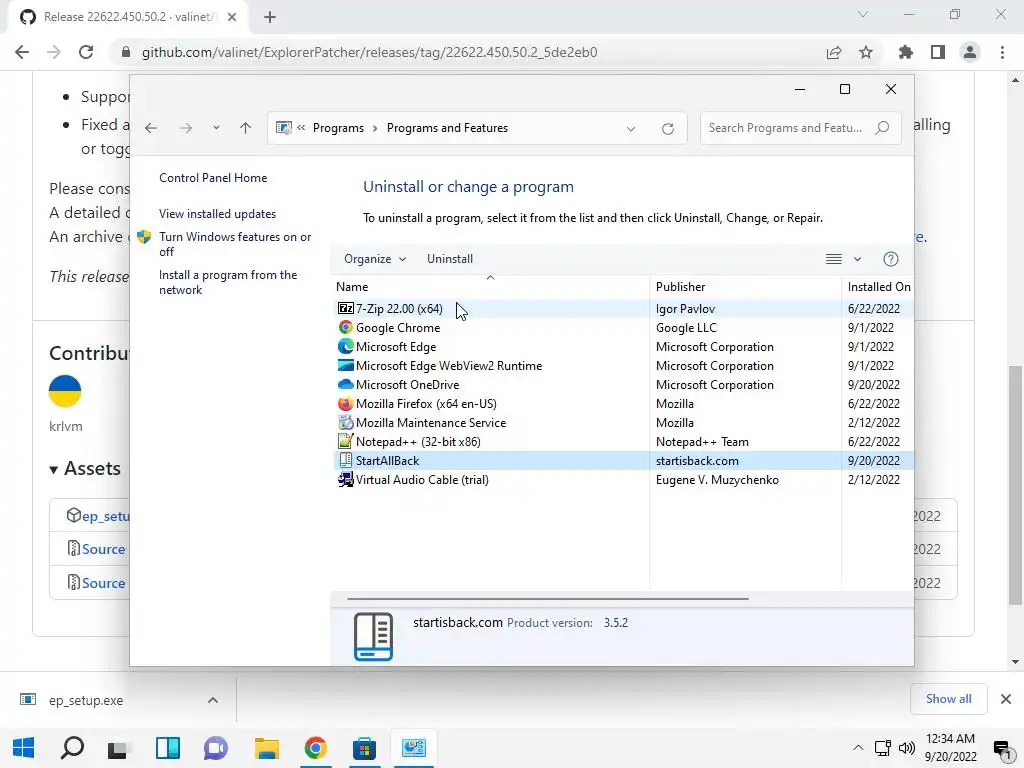Click the Microsoft Edge icon in program list
The width and height of the screenshot is (1024, 768).
(345, 346)
